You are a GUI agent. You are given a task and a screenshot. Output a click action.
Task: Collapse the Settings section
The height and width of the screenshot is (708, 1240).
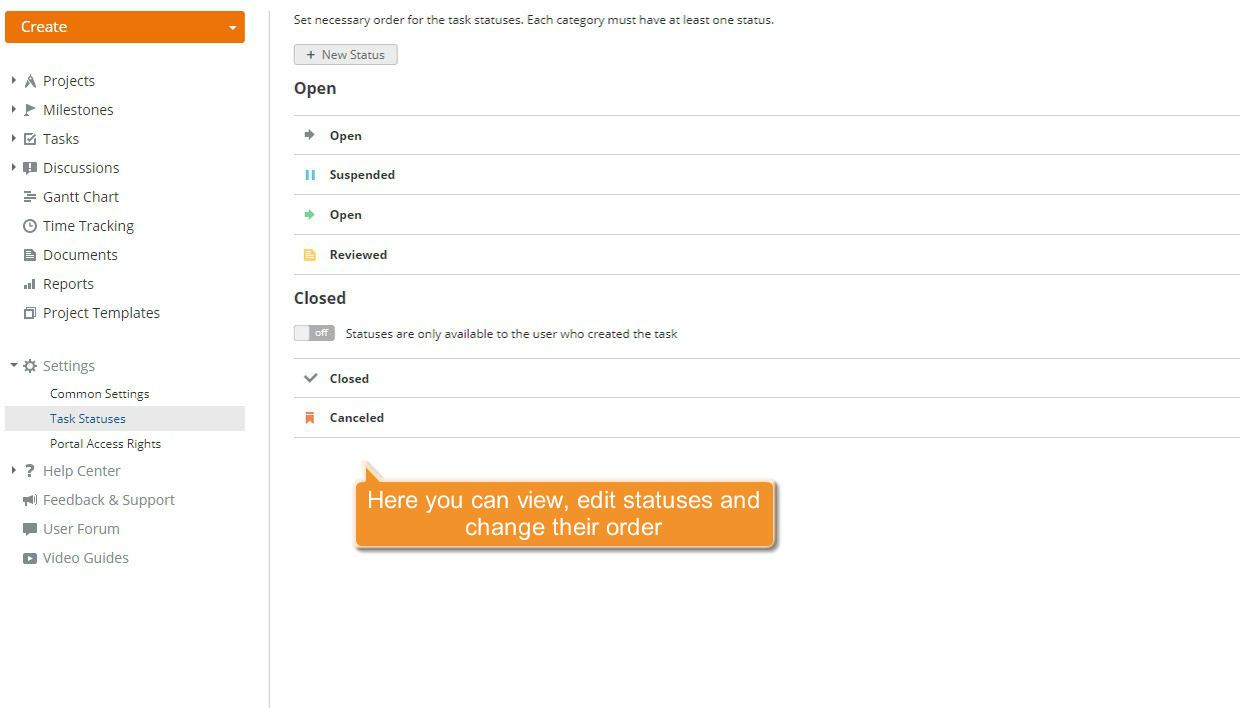pos(12,365)
